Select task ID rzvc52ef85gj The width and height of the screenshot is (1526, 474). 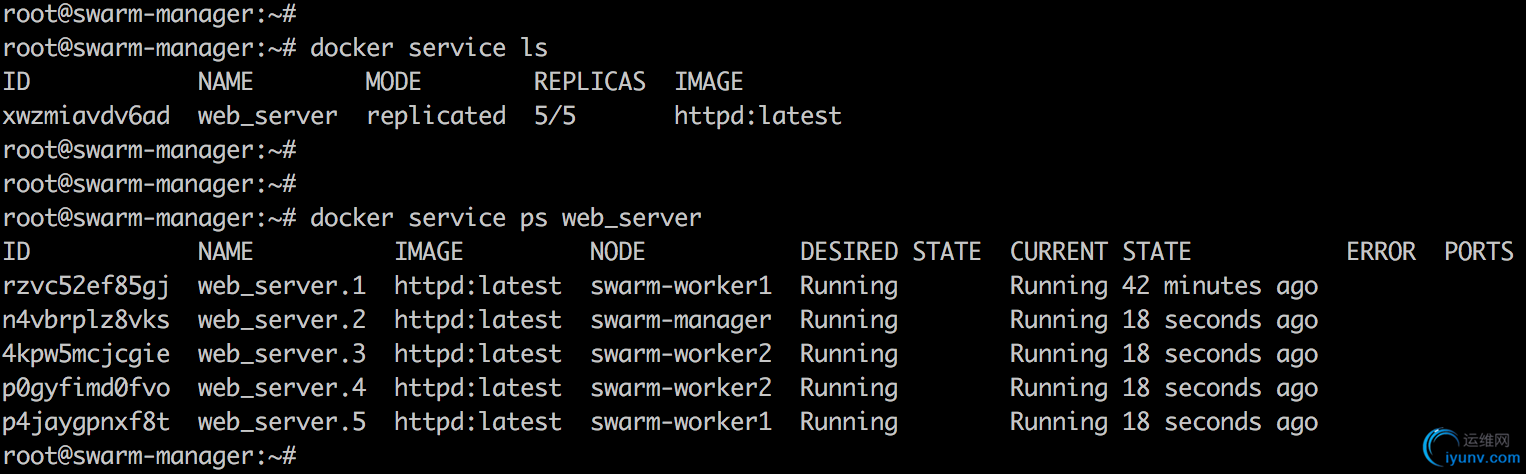[x=86, y=286]
